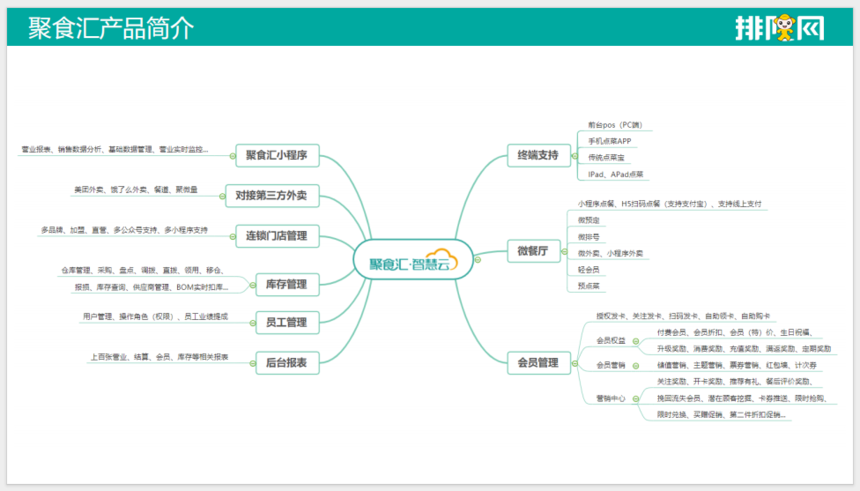Click the 仓库管理、采购、盘点 leaf line

click(x=142, y=270)
